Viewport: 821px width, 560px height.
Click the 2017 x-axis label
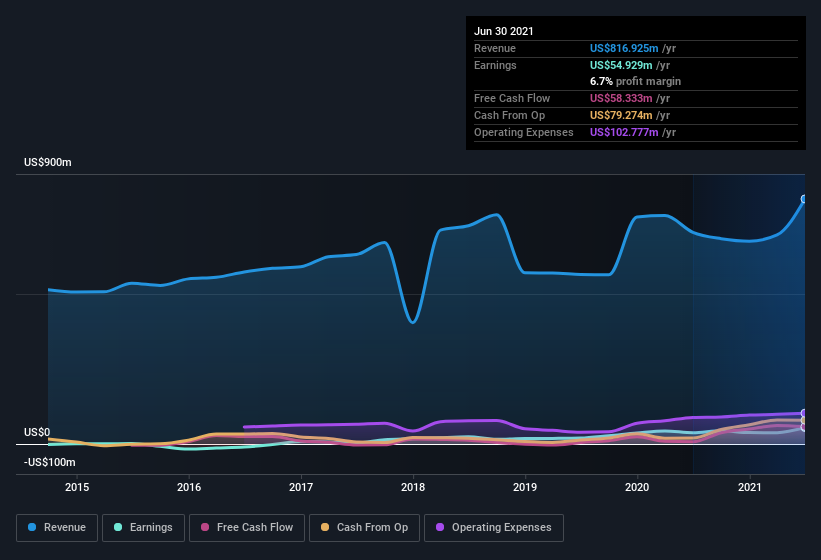(301, 487)
